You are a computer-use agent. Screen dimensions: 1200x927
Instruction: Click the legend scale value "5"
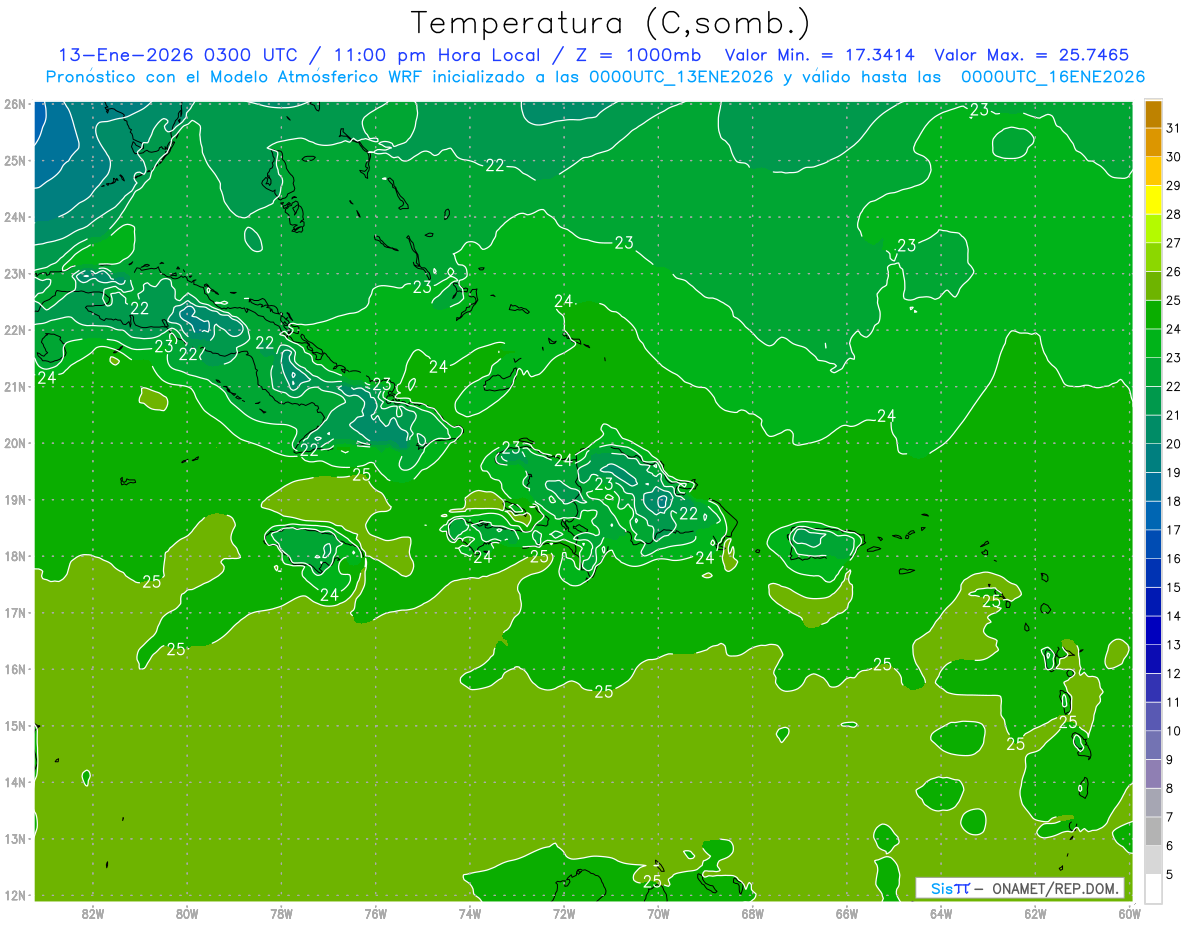click(x=1170, y=875)
